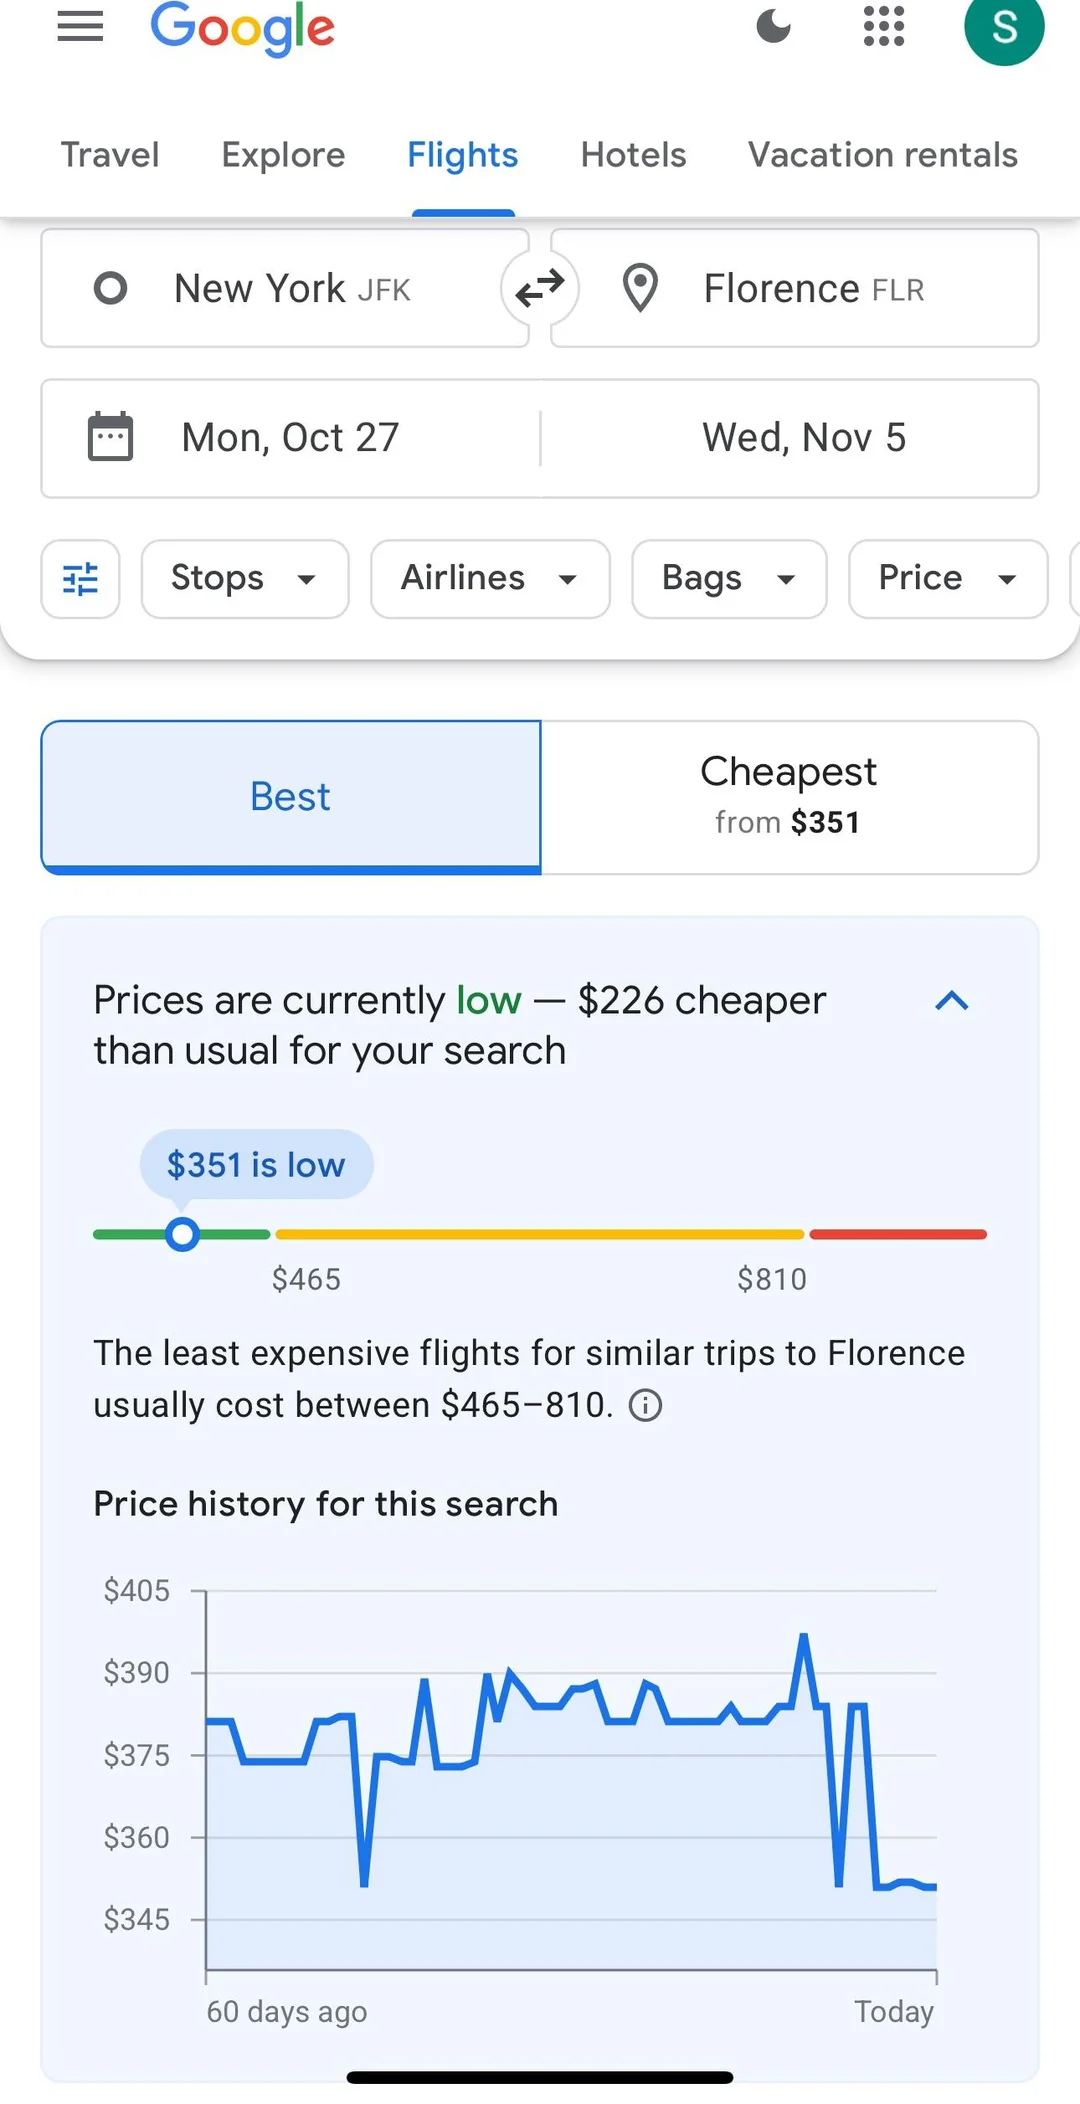The image size is (1080, 2104).
Task: Open the Google apps grid
Action: pos(884,27)
